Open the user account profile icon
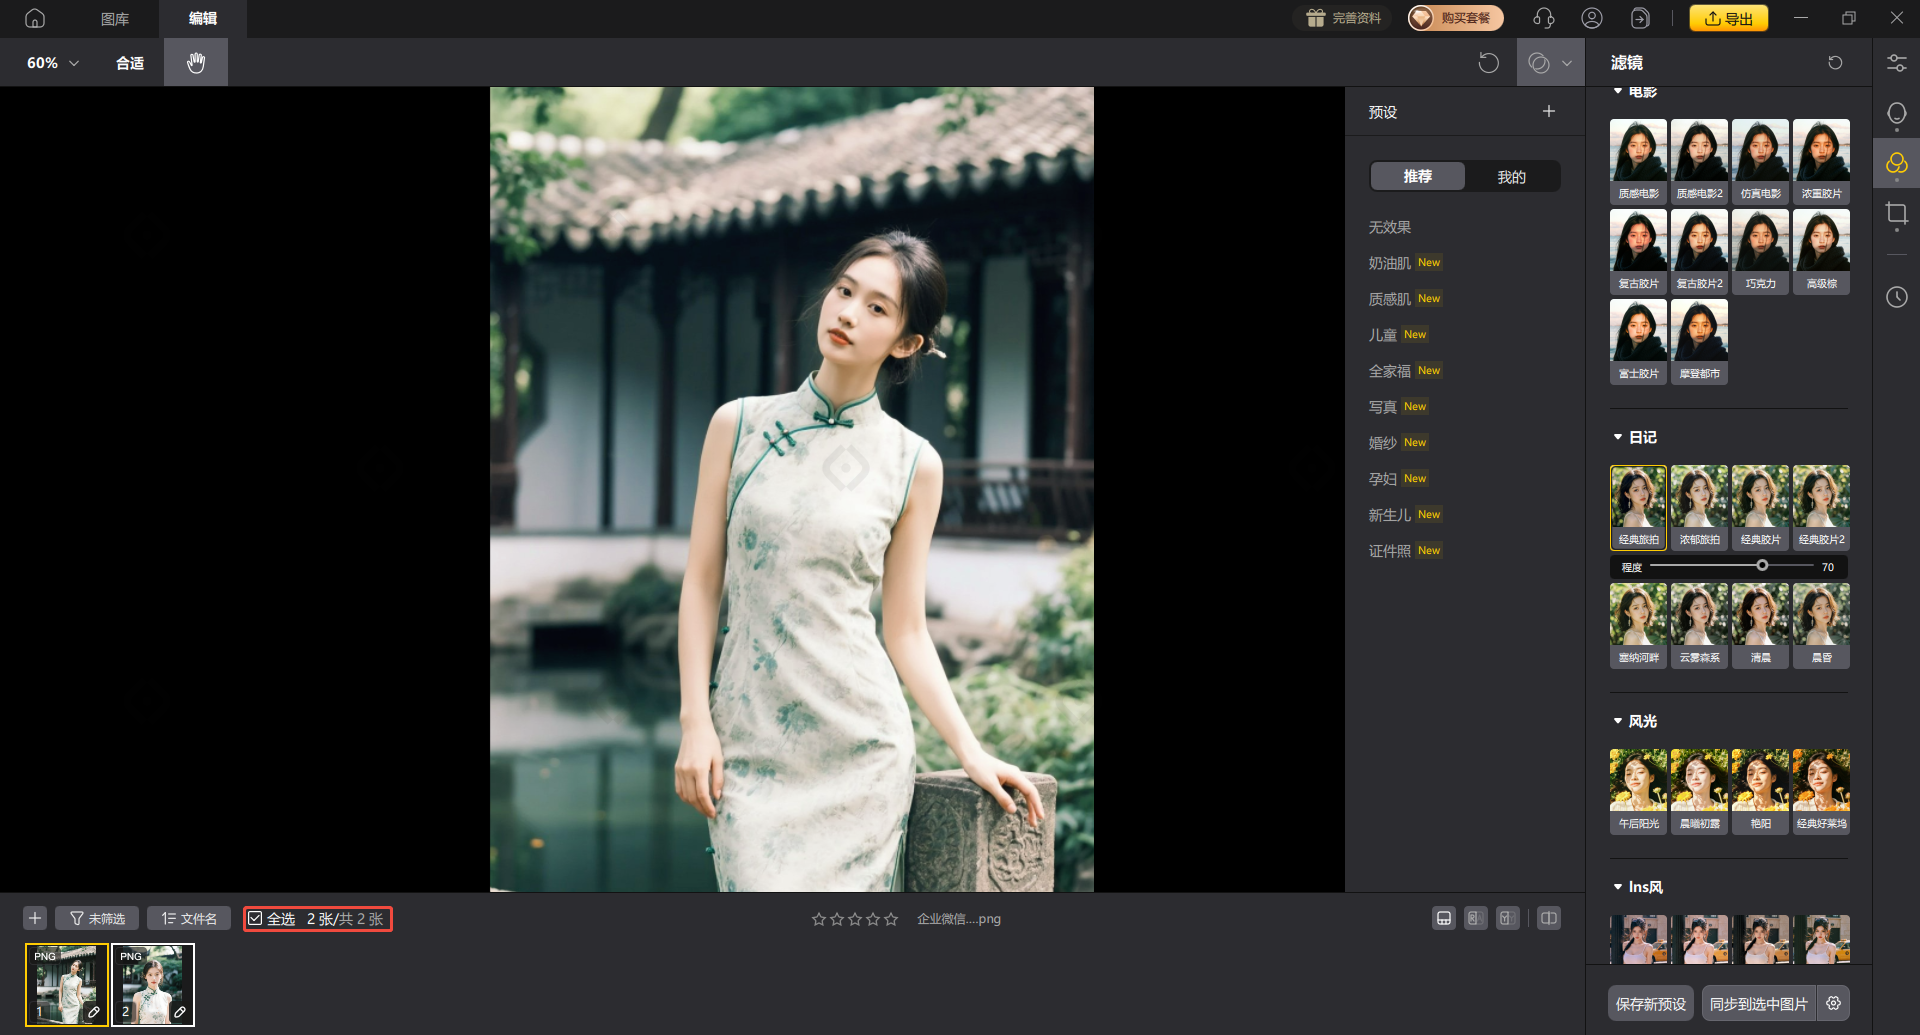 pos(1592,18)
